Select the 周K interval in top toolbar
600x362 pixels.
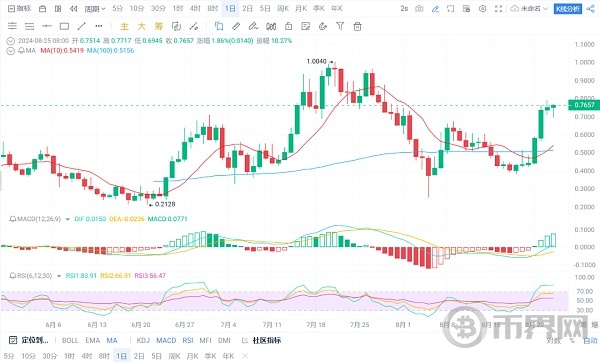(283, 8)
